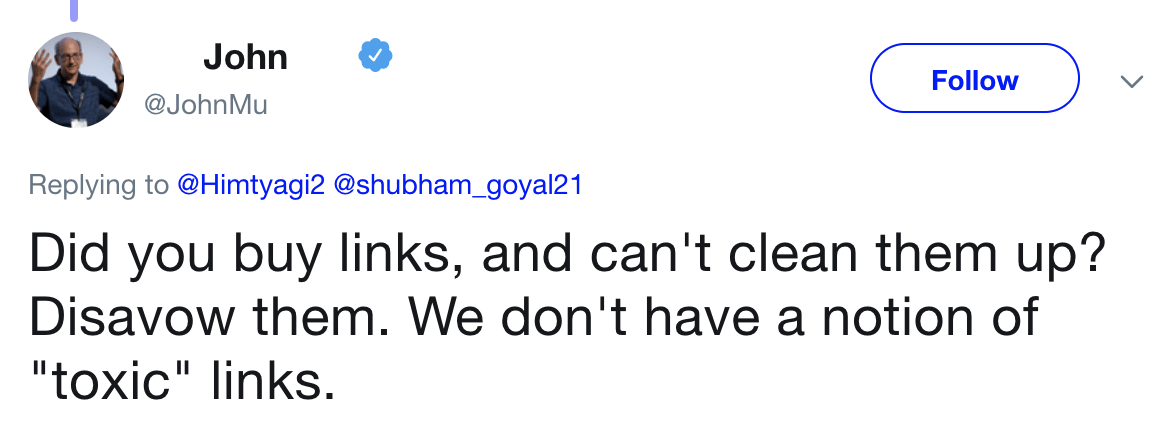Open the @JohnMu handle link
Image resolution: width=1172 pixels, height=432 pixels.
coord(207,104)
